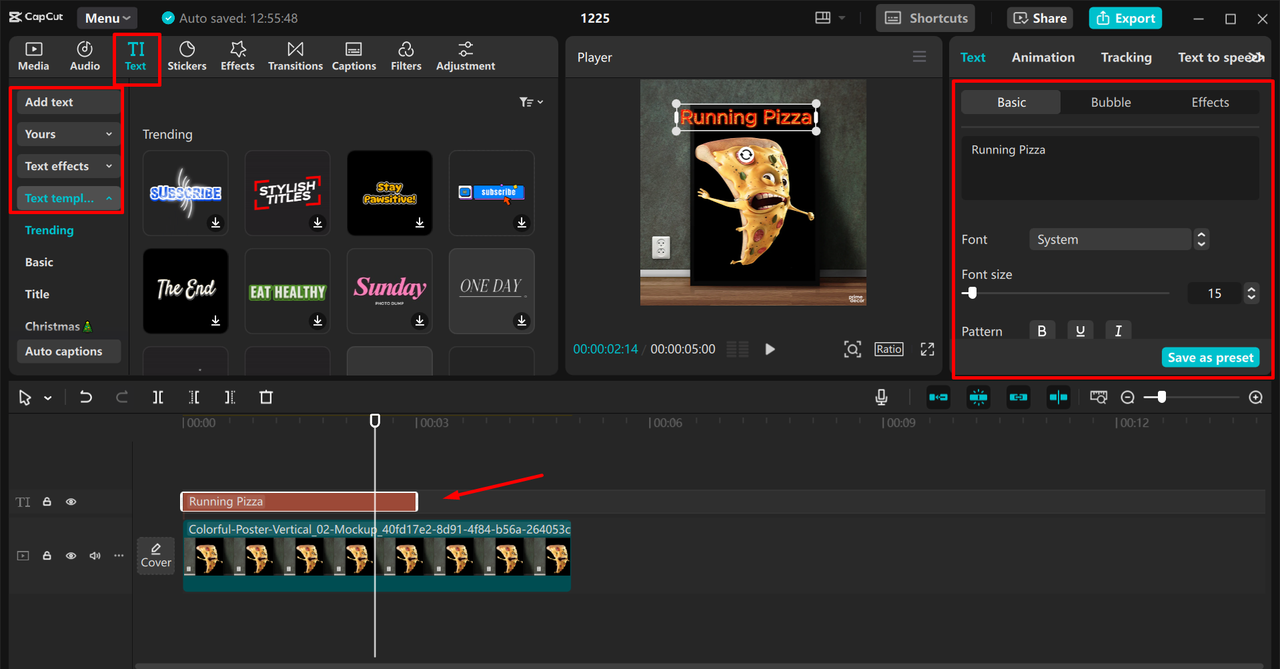Open the Transitions panel
The image size is (1280, 669).
pyautogui.click(x=295, y=56)
